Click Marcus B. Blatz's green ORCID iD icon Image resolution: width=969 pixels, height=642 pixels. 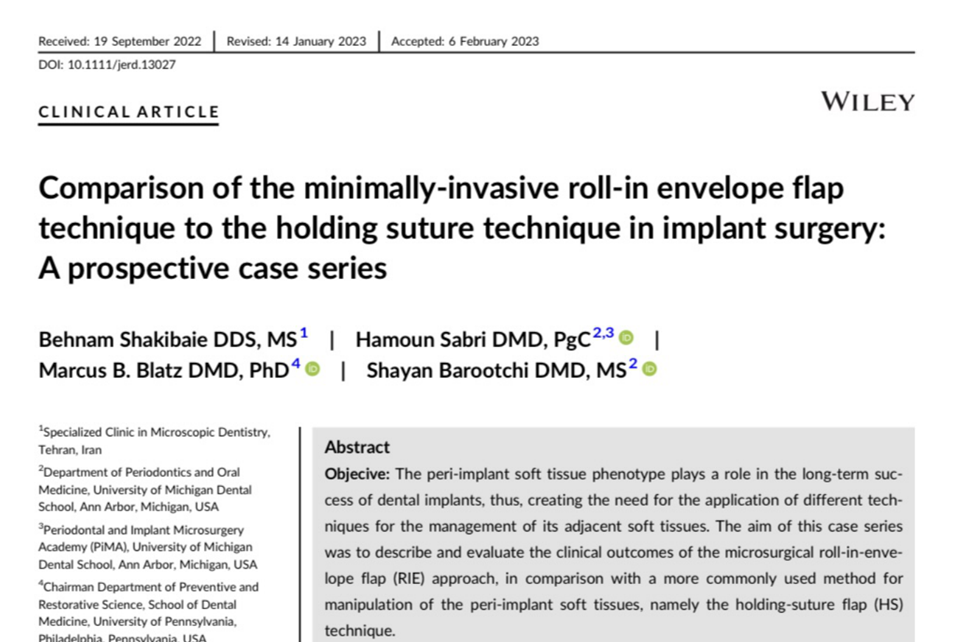tap(313, 368)
